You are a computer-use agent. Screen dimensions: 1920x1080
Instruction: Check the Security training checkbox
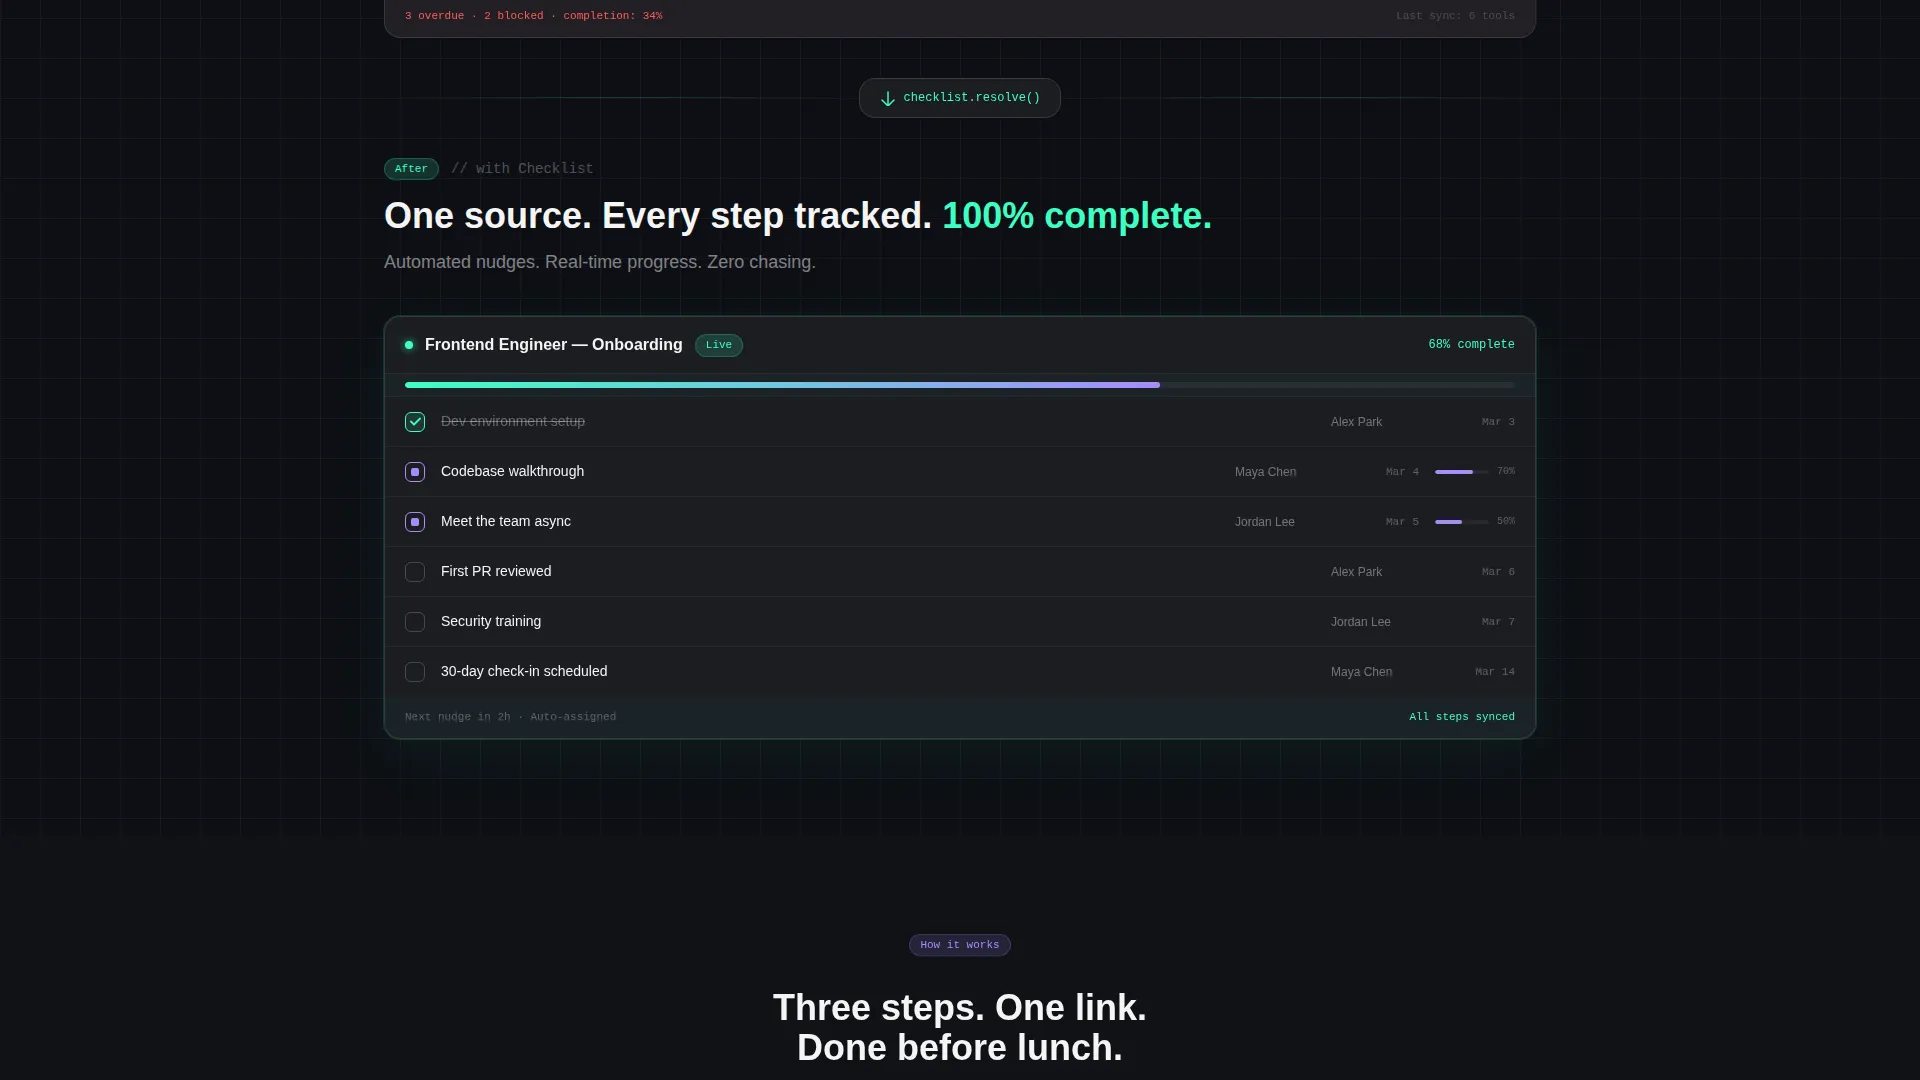coord(415,622)
